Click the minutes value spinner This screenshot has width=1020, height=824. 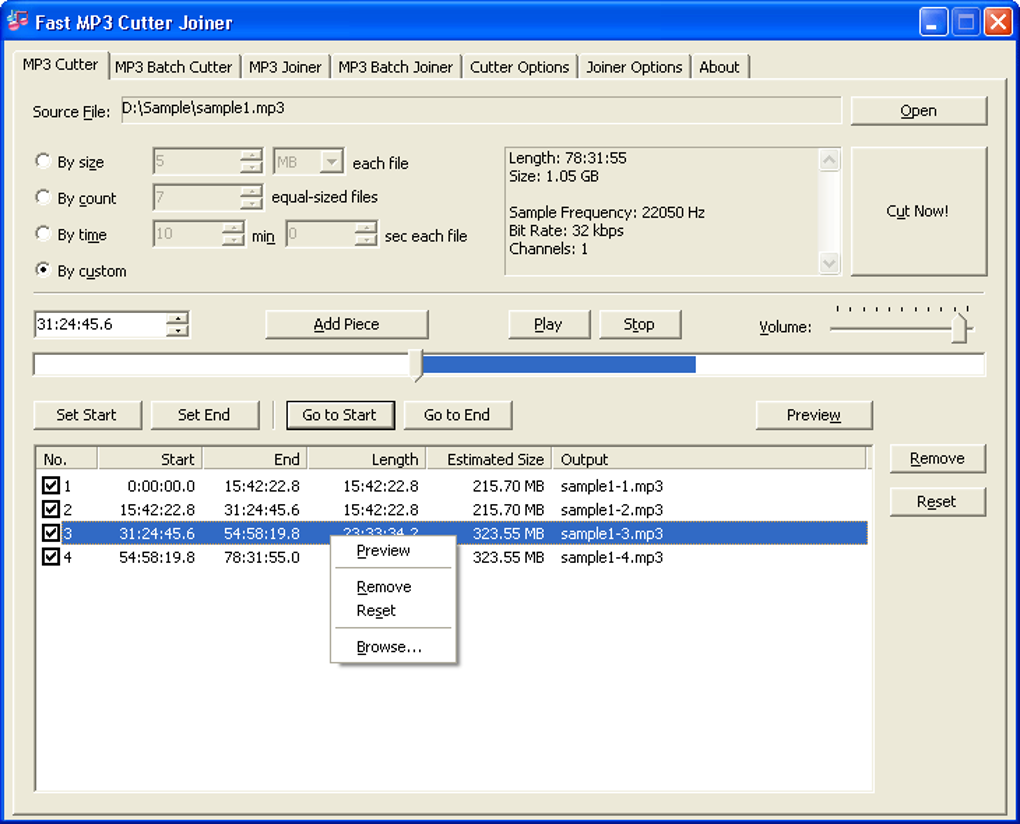point(233,233)
